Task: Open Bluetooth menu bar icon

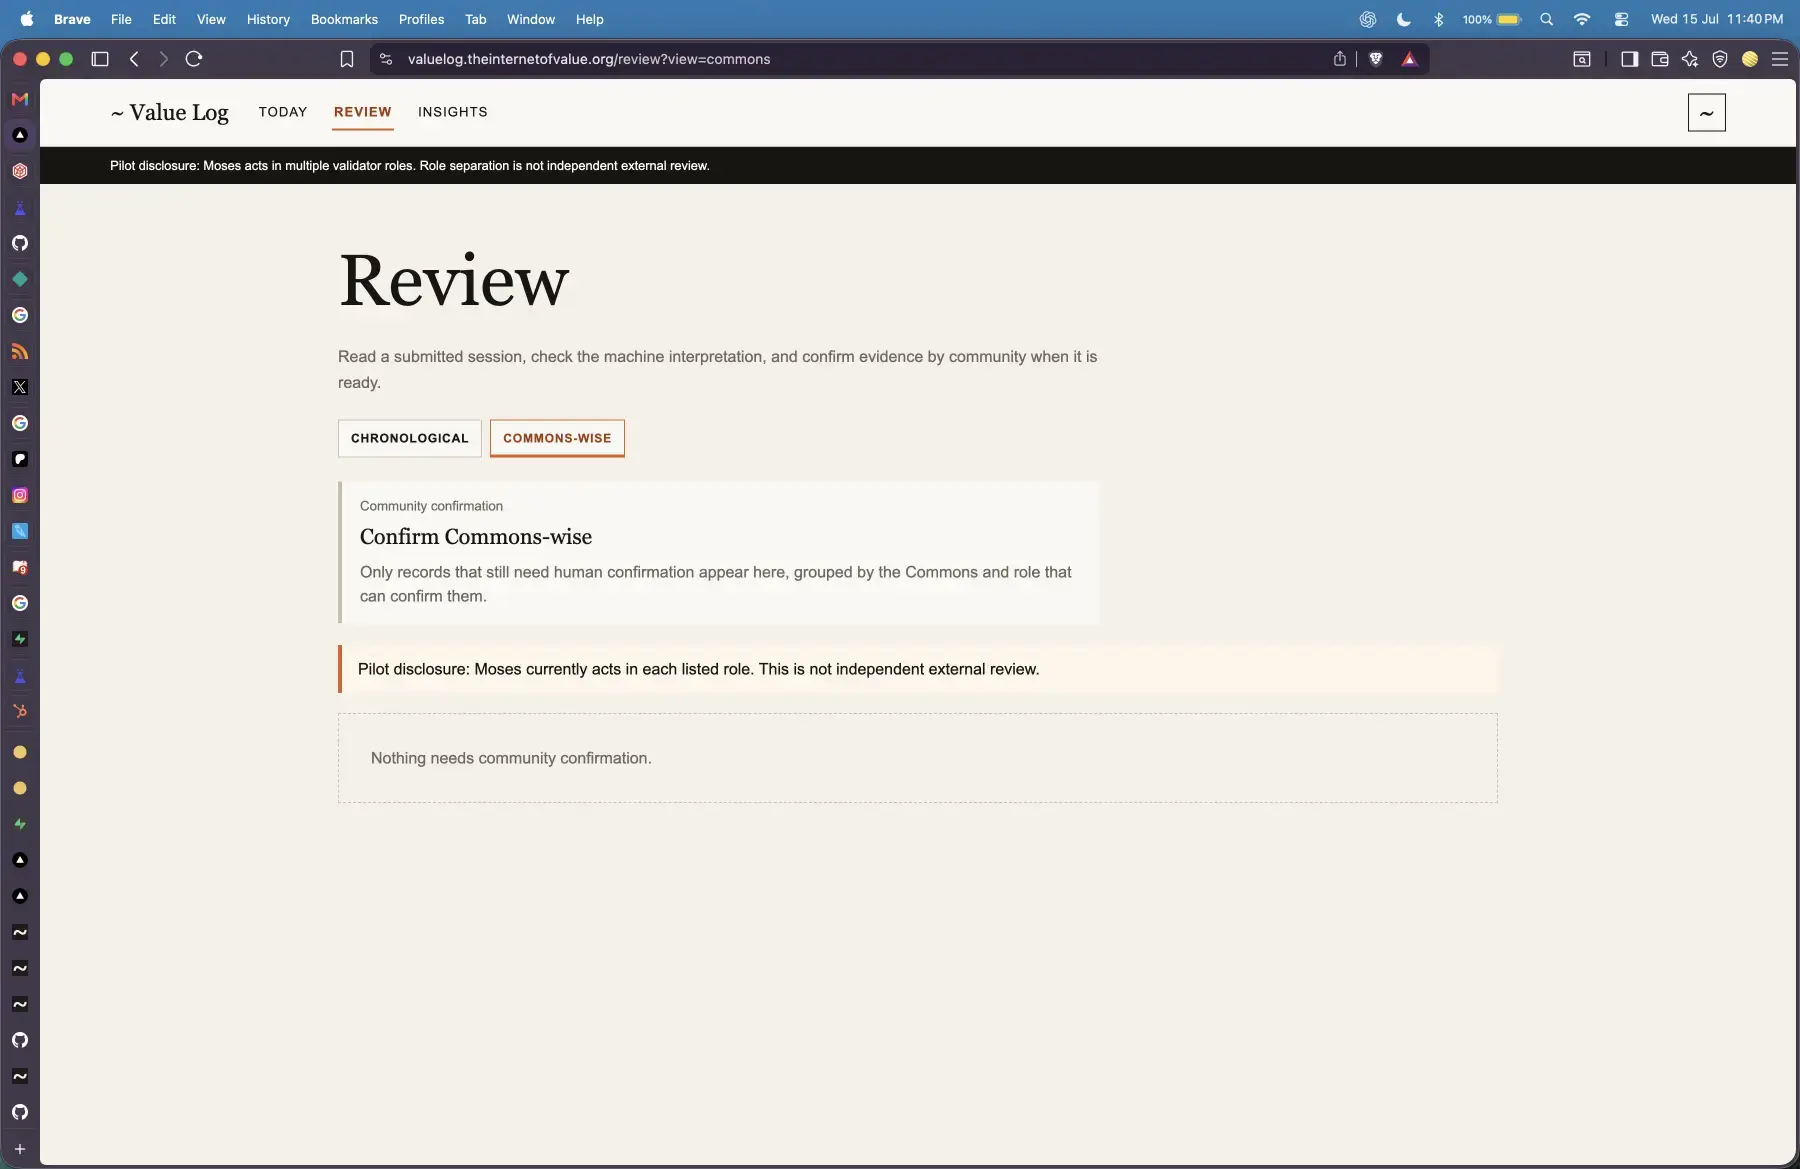Action: click(x=1439, y=19)
